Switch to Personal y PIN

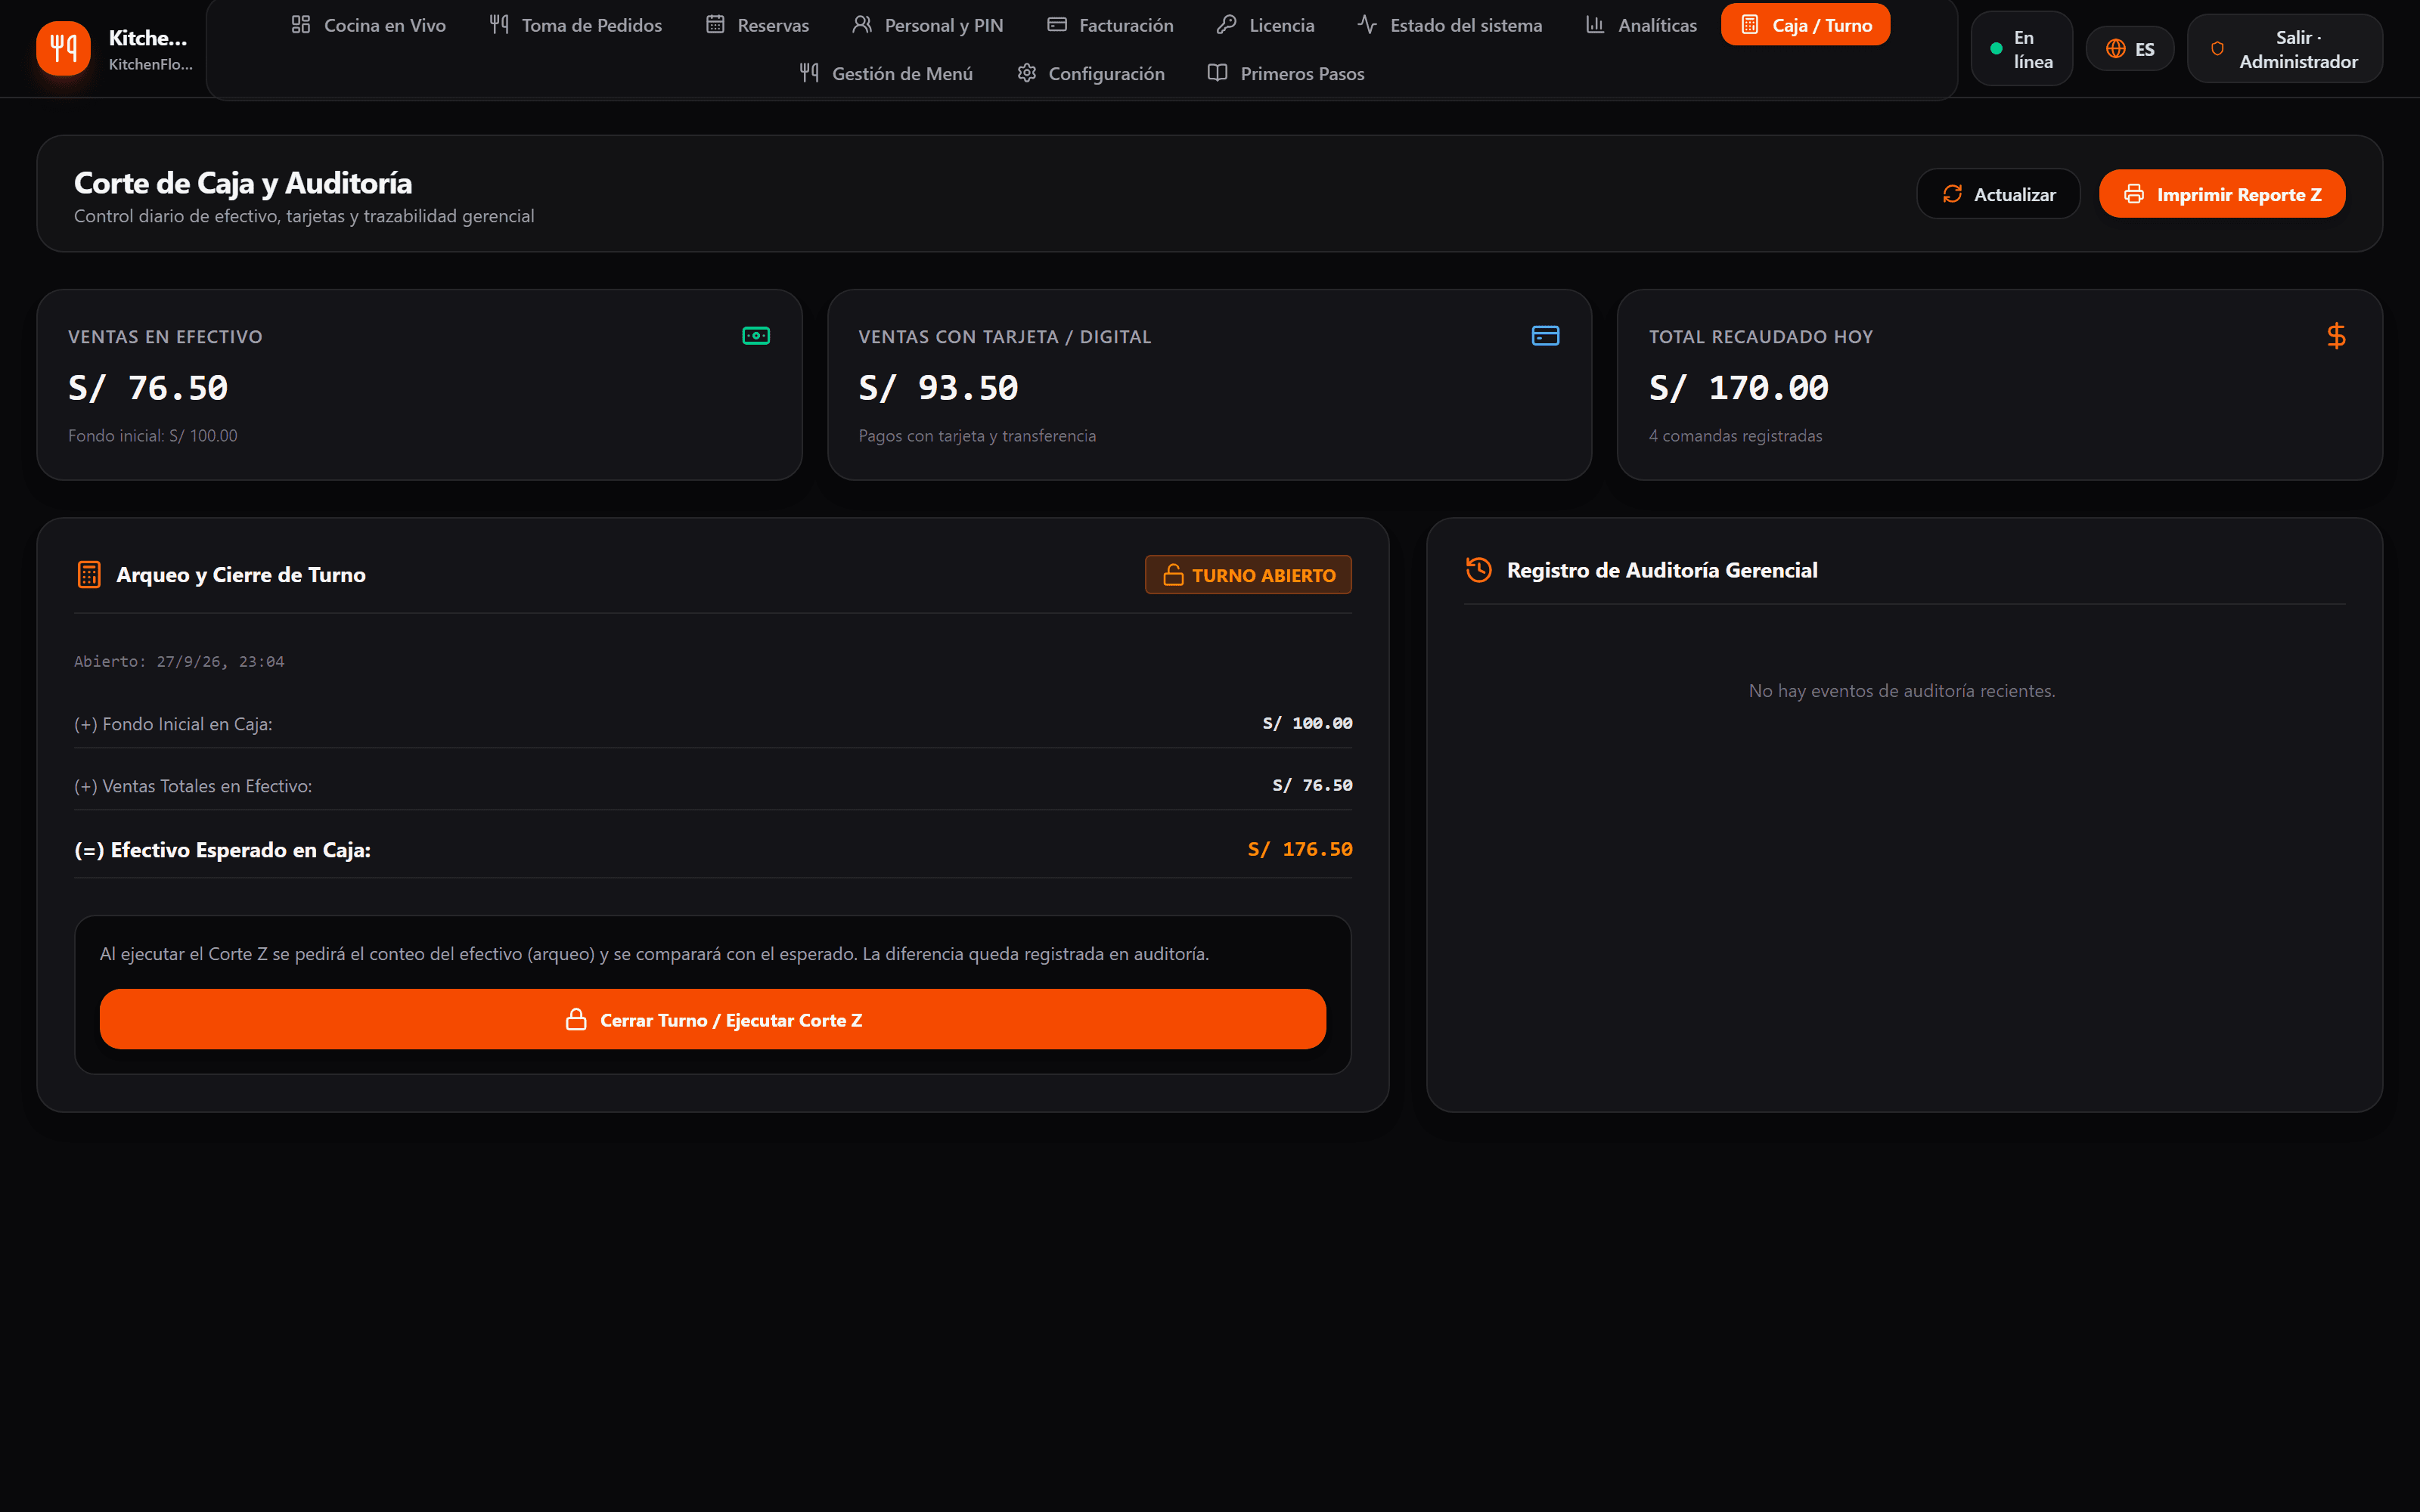(928, 25)
